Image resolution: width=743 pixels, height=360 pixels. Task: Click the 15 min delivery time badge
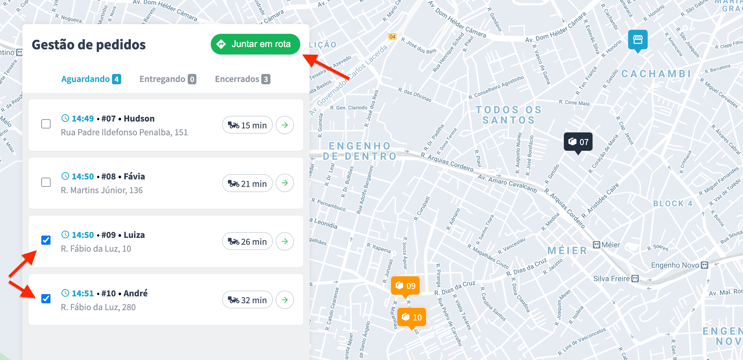click(247, 125)
